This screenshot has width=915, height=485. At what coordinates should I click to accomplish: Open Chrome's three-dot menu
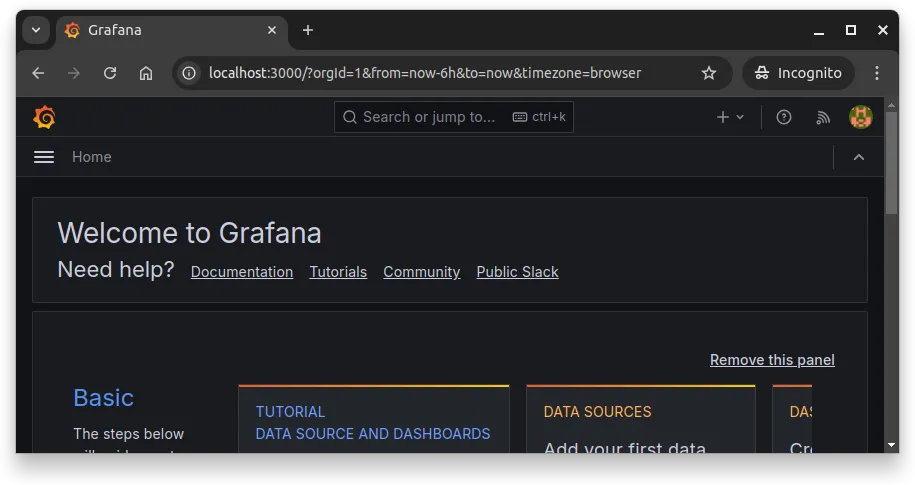click(877, 73)
